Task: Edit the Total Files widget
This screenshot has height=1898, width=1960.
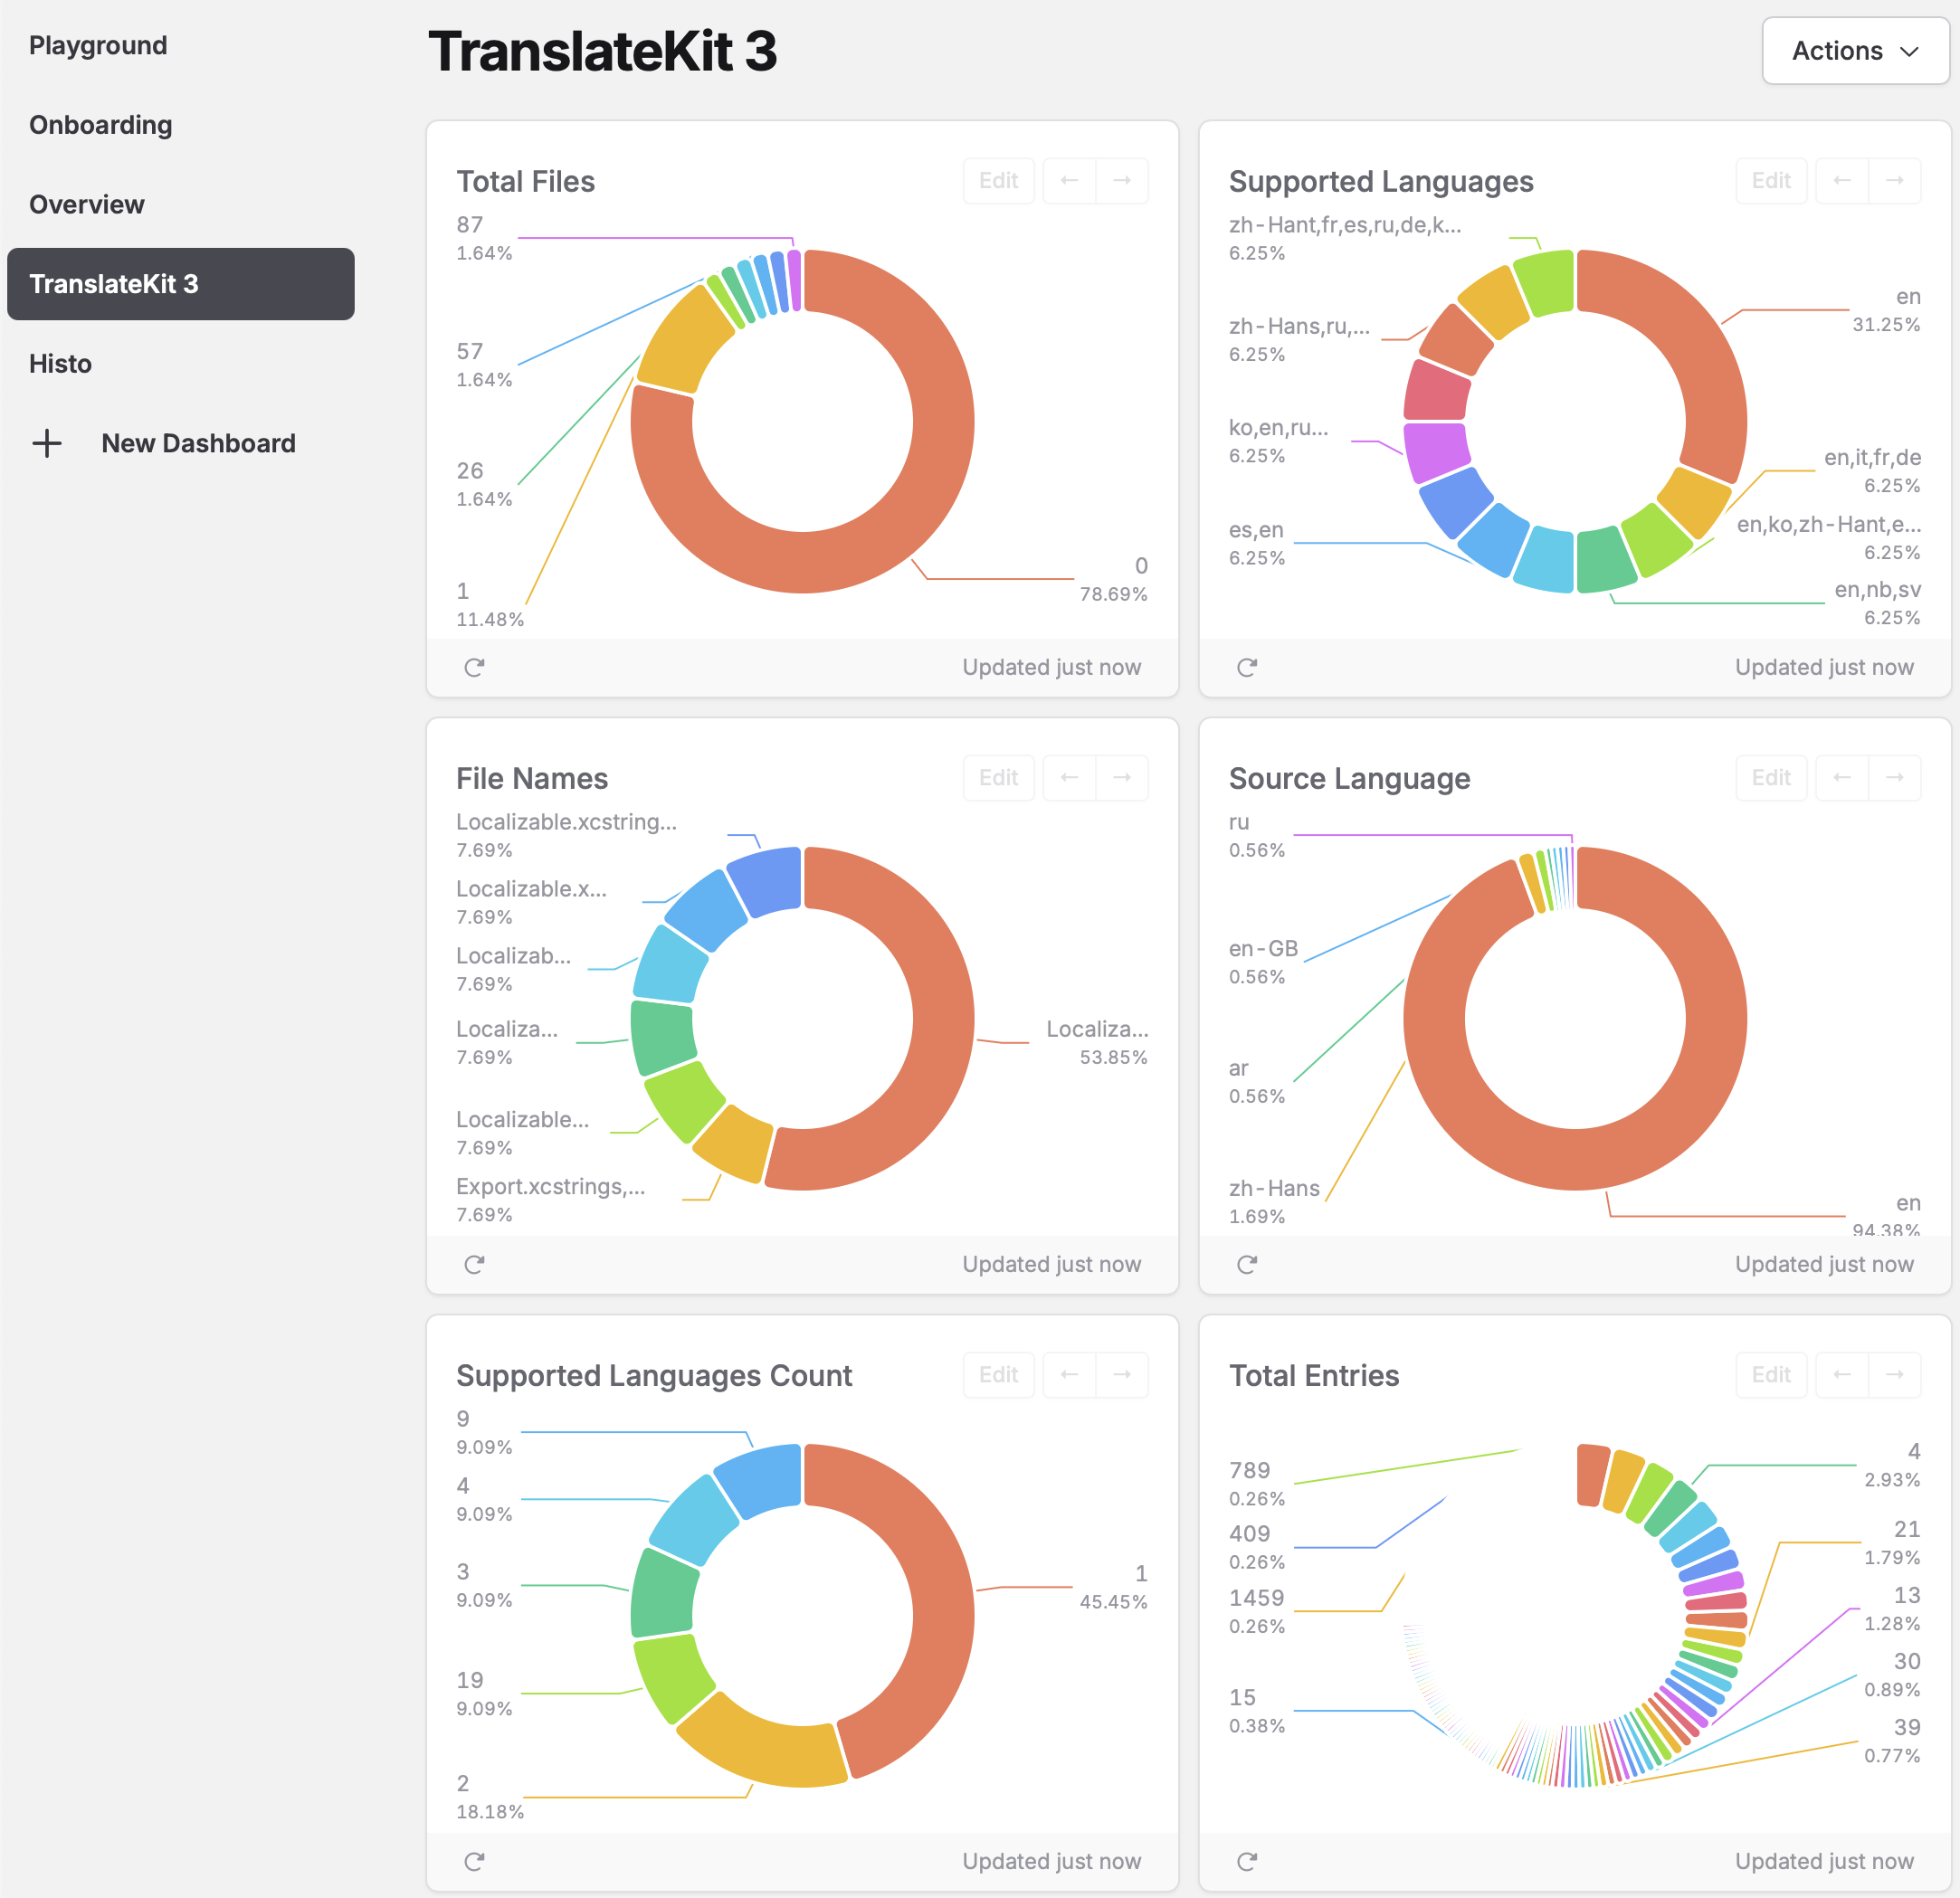Action: click(998, 180)
